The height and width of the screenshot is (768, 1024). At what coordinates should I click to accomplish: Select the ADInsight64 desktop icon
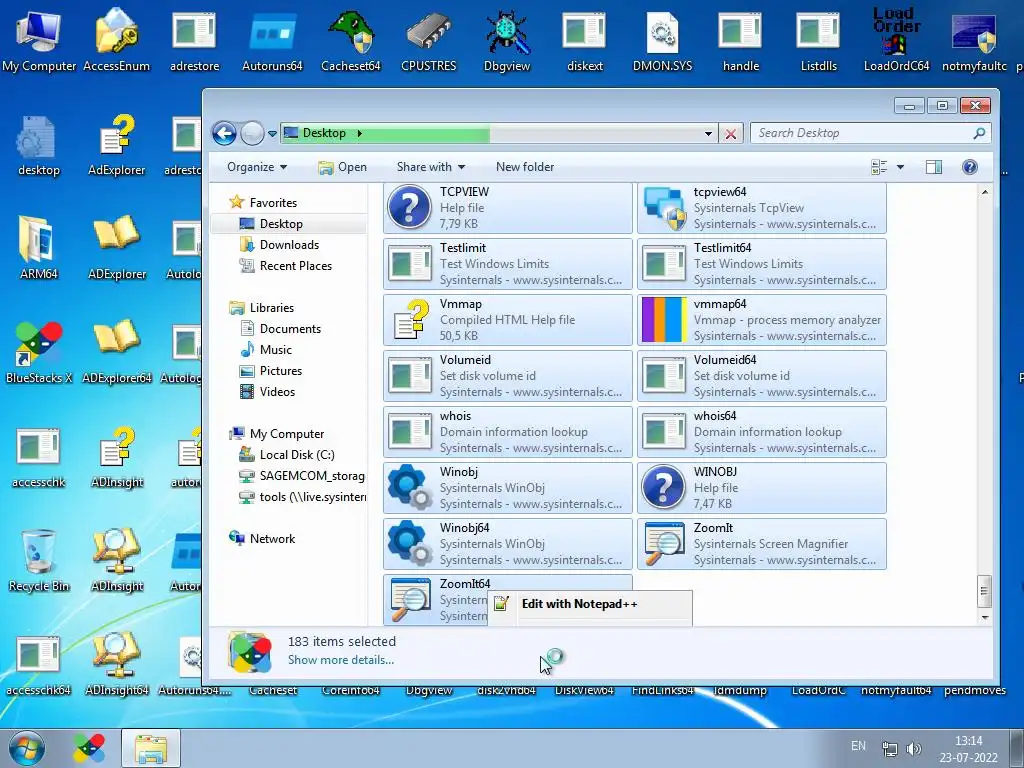pyautogui.click(x=116, y=664)
